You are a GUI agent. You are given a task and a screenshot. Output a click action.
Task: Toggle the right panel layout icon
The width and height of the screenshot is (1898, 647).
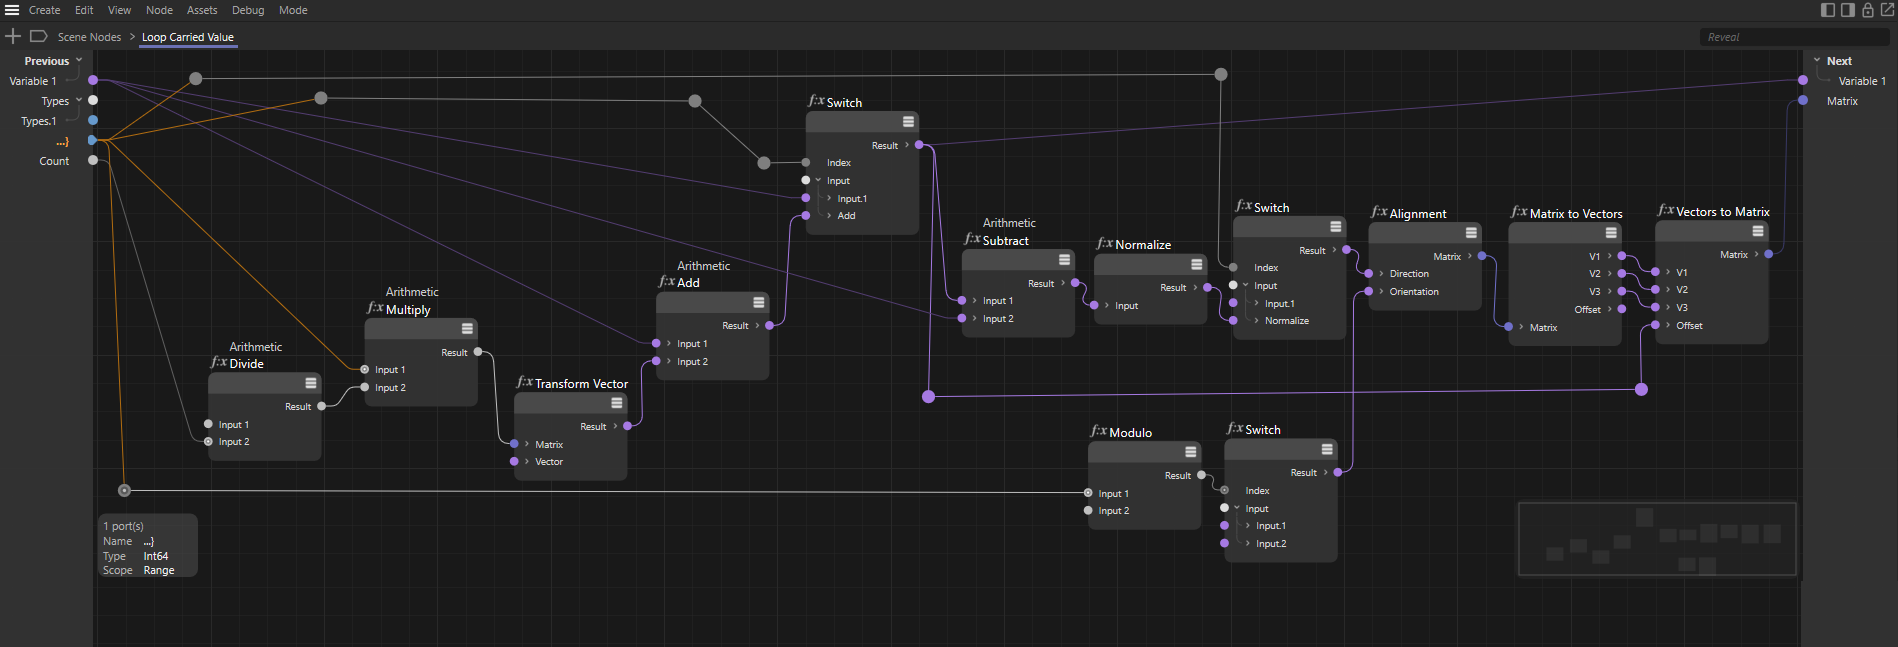1848,10
